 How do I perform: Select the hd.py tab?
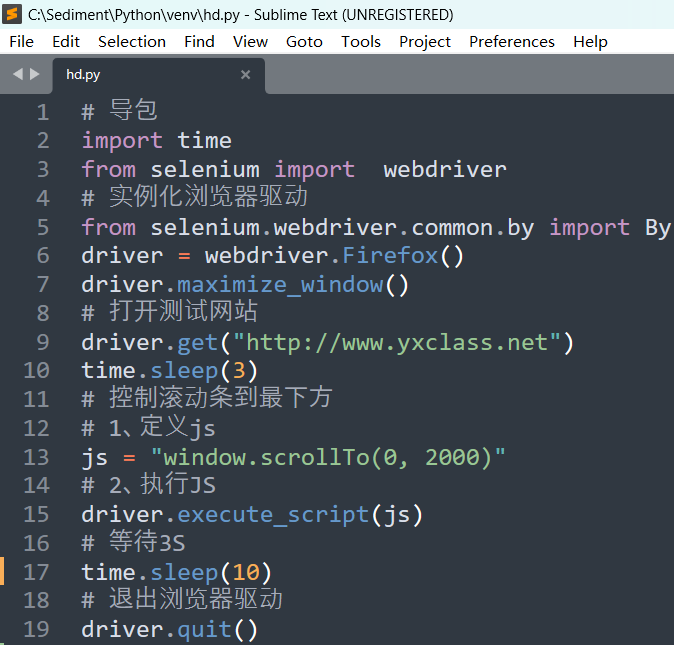(x=159, y=76)
